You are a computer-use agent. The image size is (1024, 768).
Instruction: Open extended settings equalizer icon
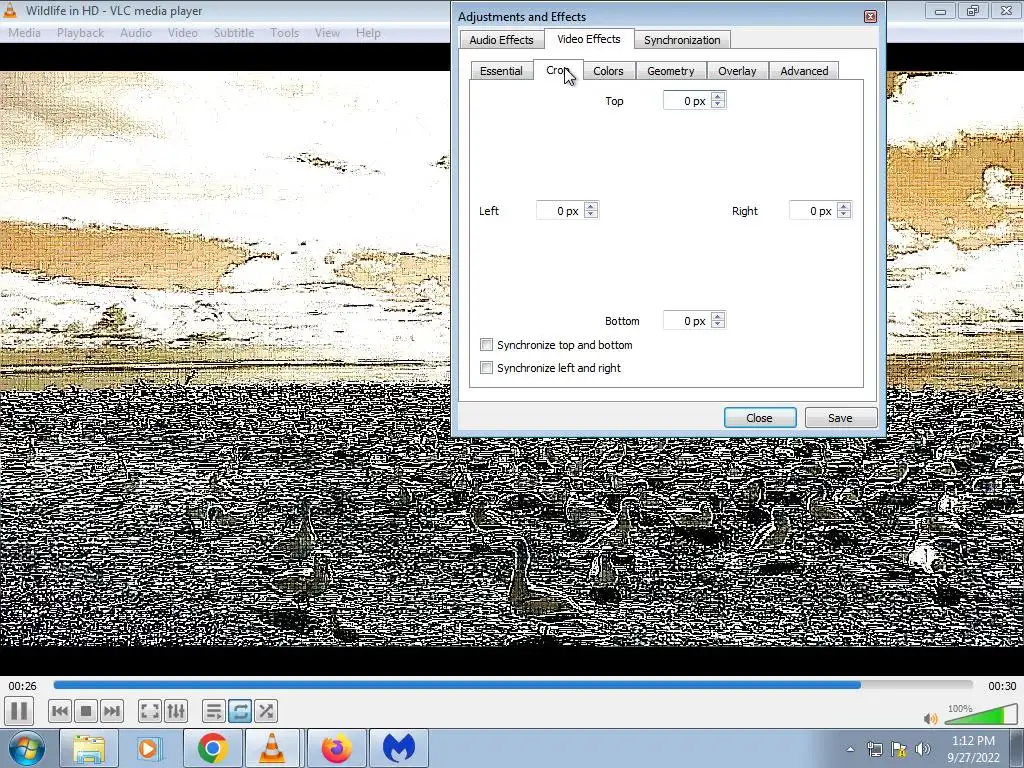(x=176, y=711)
